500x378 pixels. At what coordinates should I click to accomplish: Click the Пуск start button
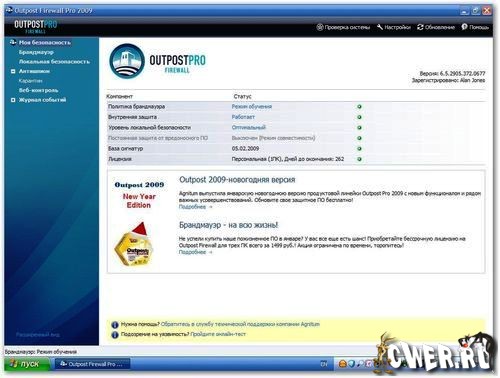[27, 364]
